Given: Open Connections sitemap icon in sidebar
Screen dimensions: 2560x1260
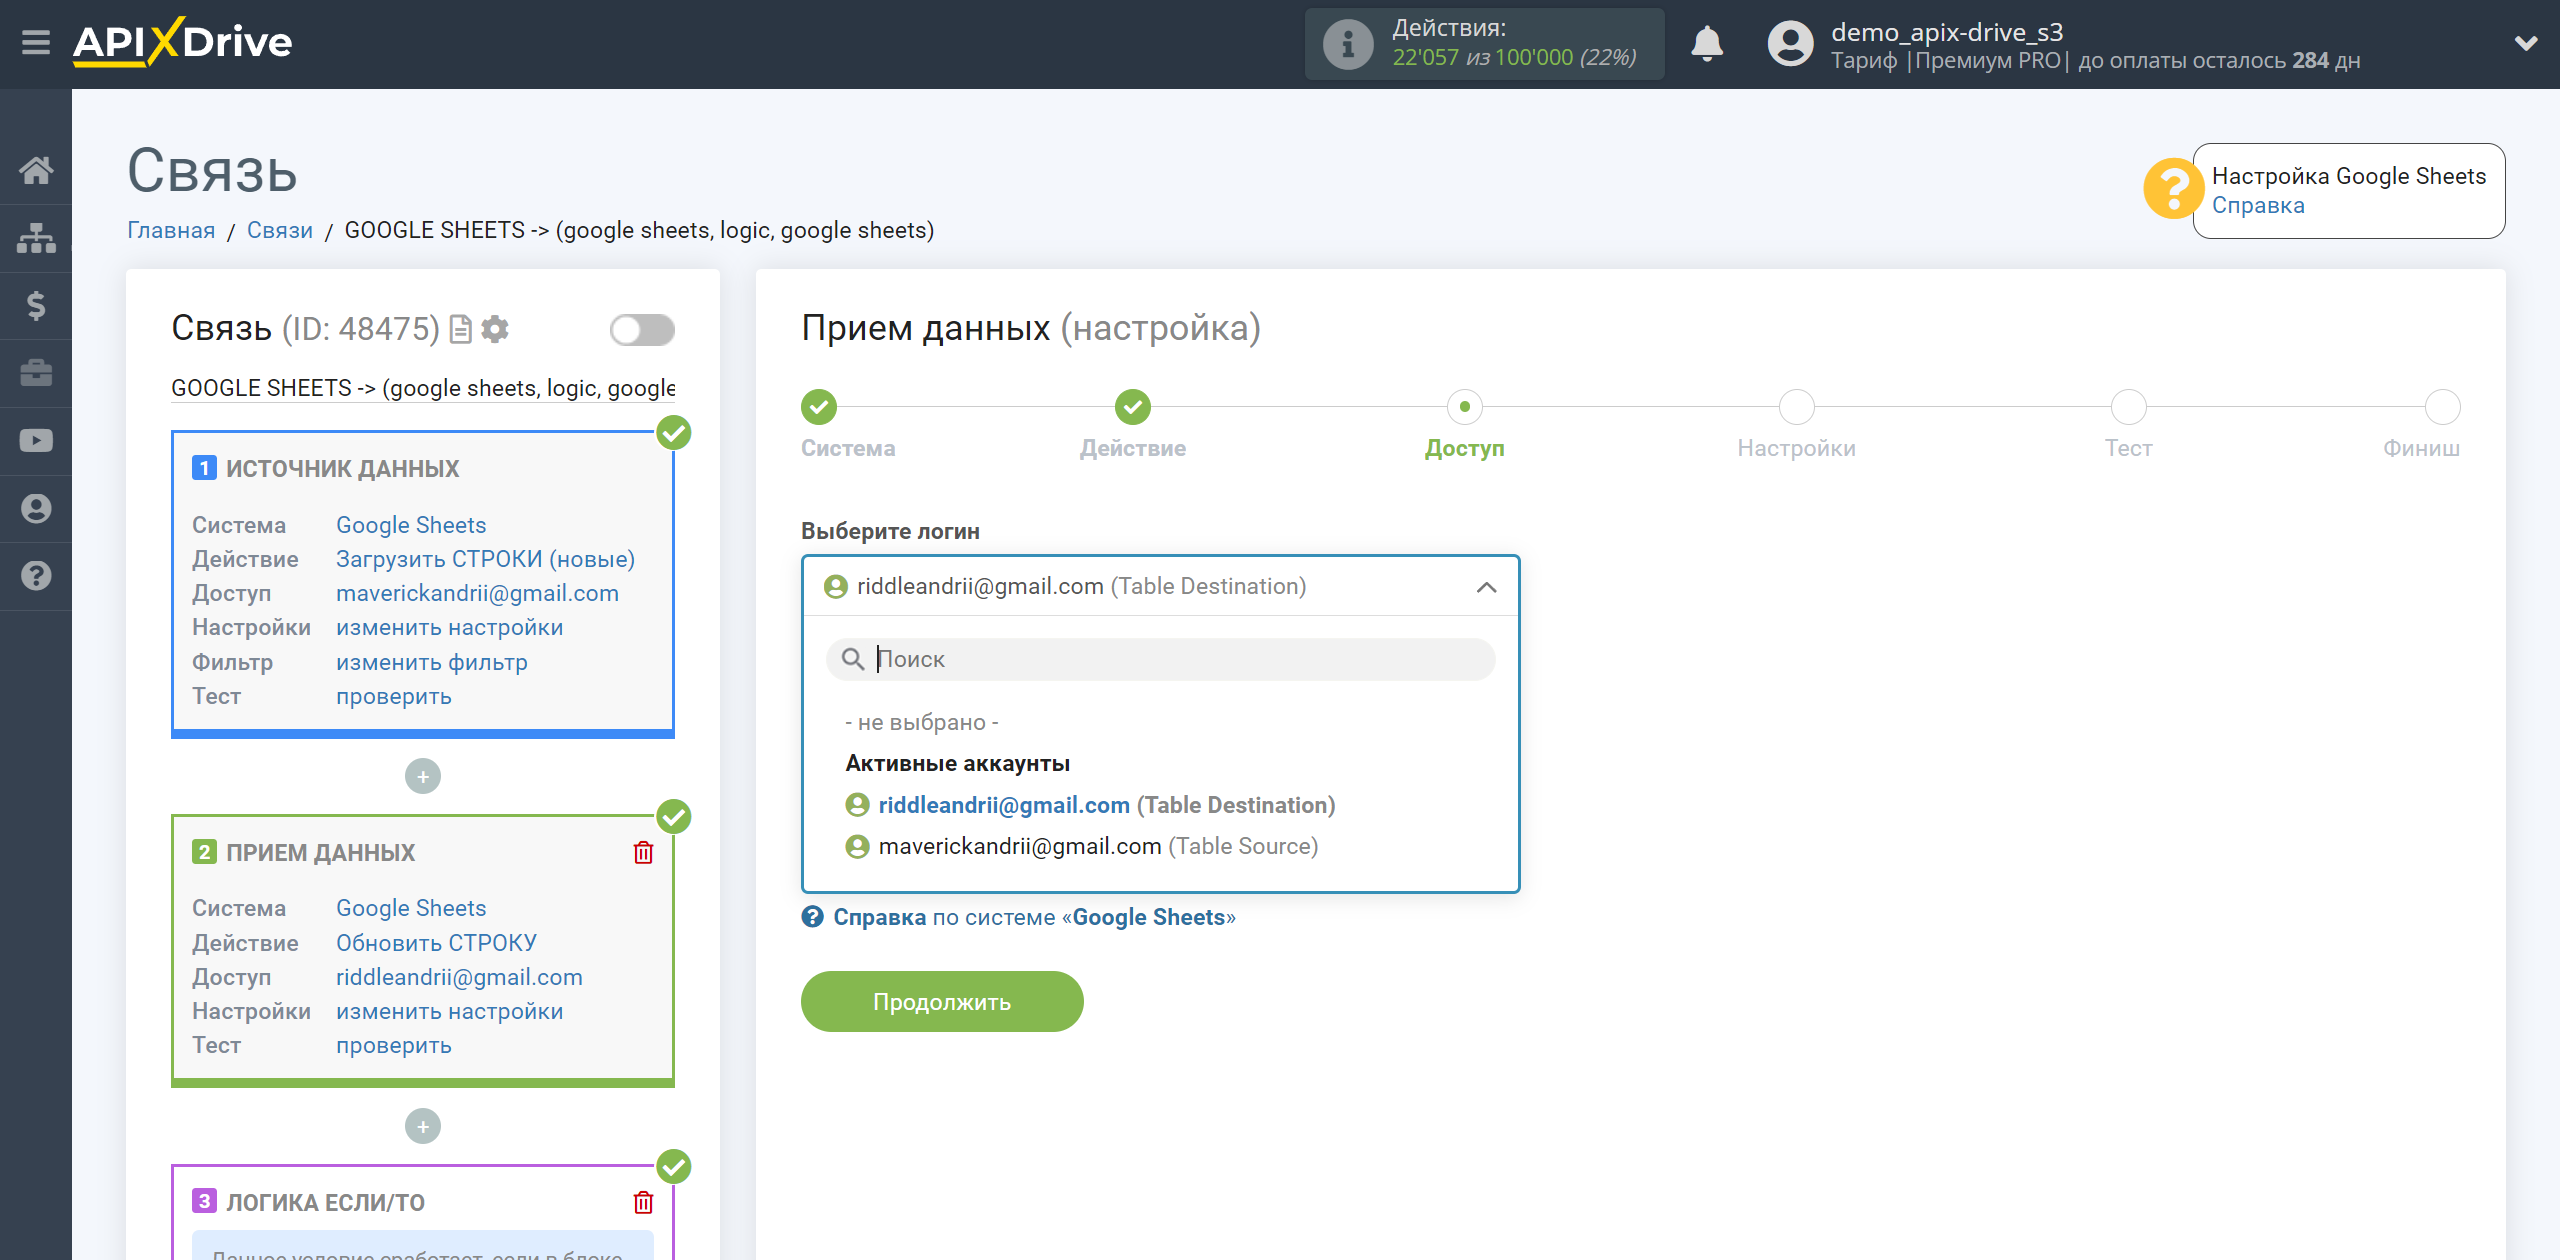Looking at the screenshot, I should pos(36,238).
